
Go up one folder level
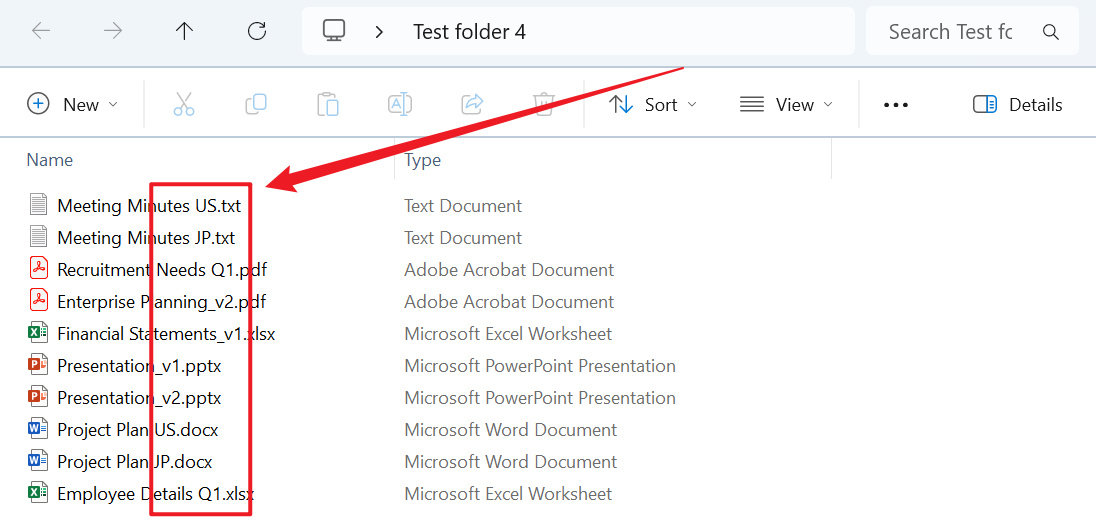[x=184, y=31]
